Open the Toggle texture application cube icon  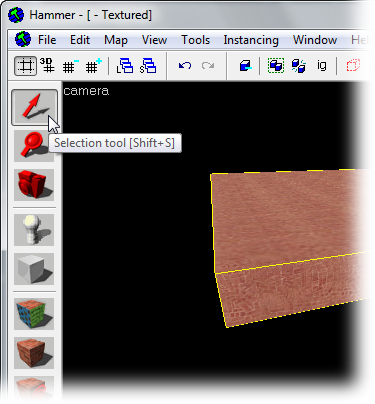[x=34, y=314]
